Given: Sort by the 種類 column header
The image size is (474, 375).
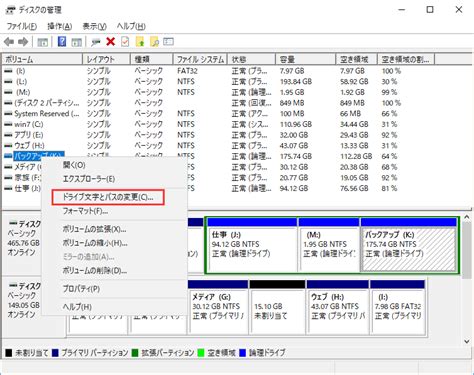Looking at the screenshot, I should pos(152,59).
